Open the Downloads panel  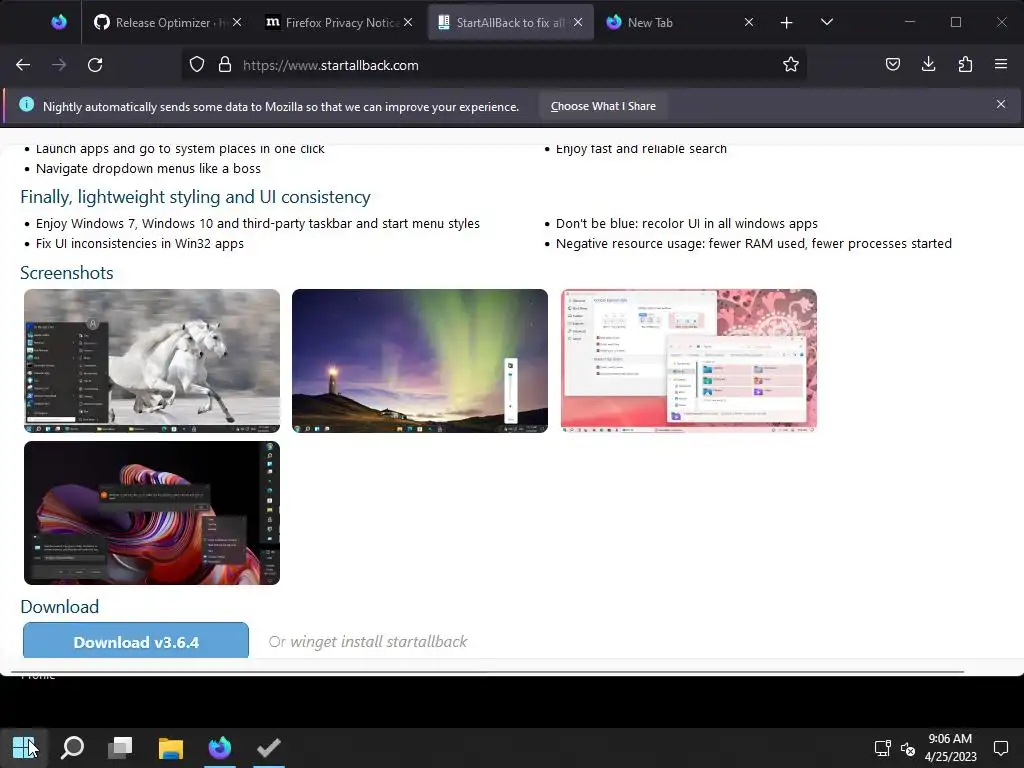(928, 65)
